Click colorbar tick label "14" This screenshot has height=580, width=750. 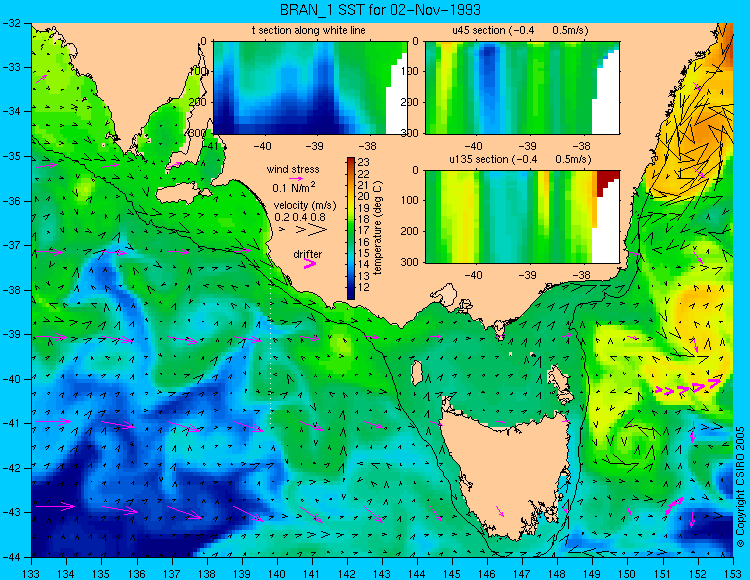click(x=364, y=264)
